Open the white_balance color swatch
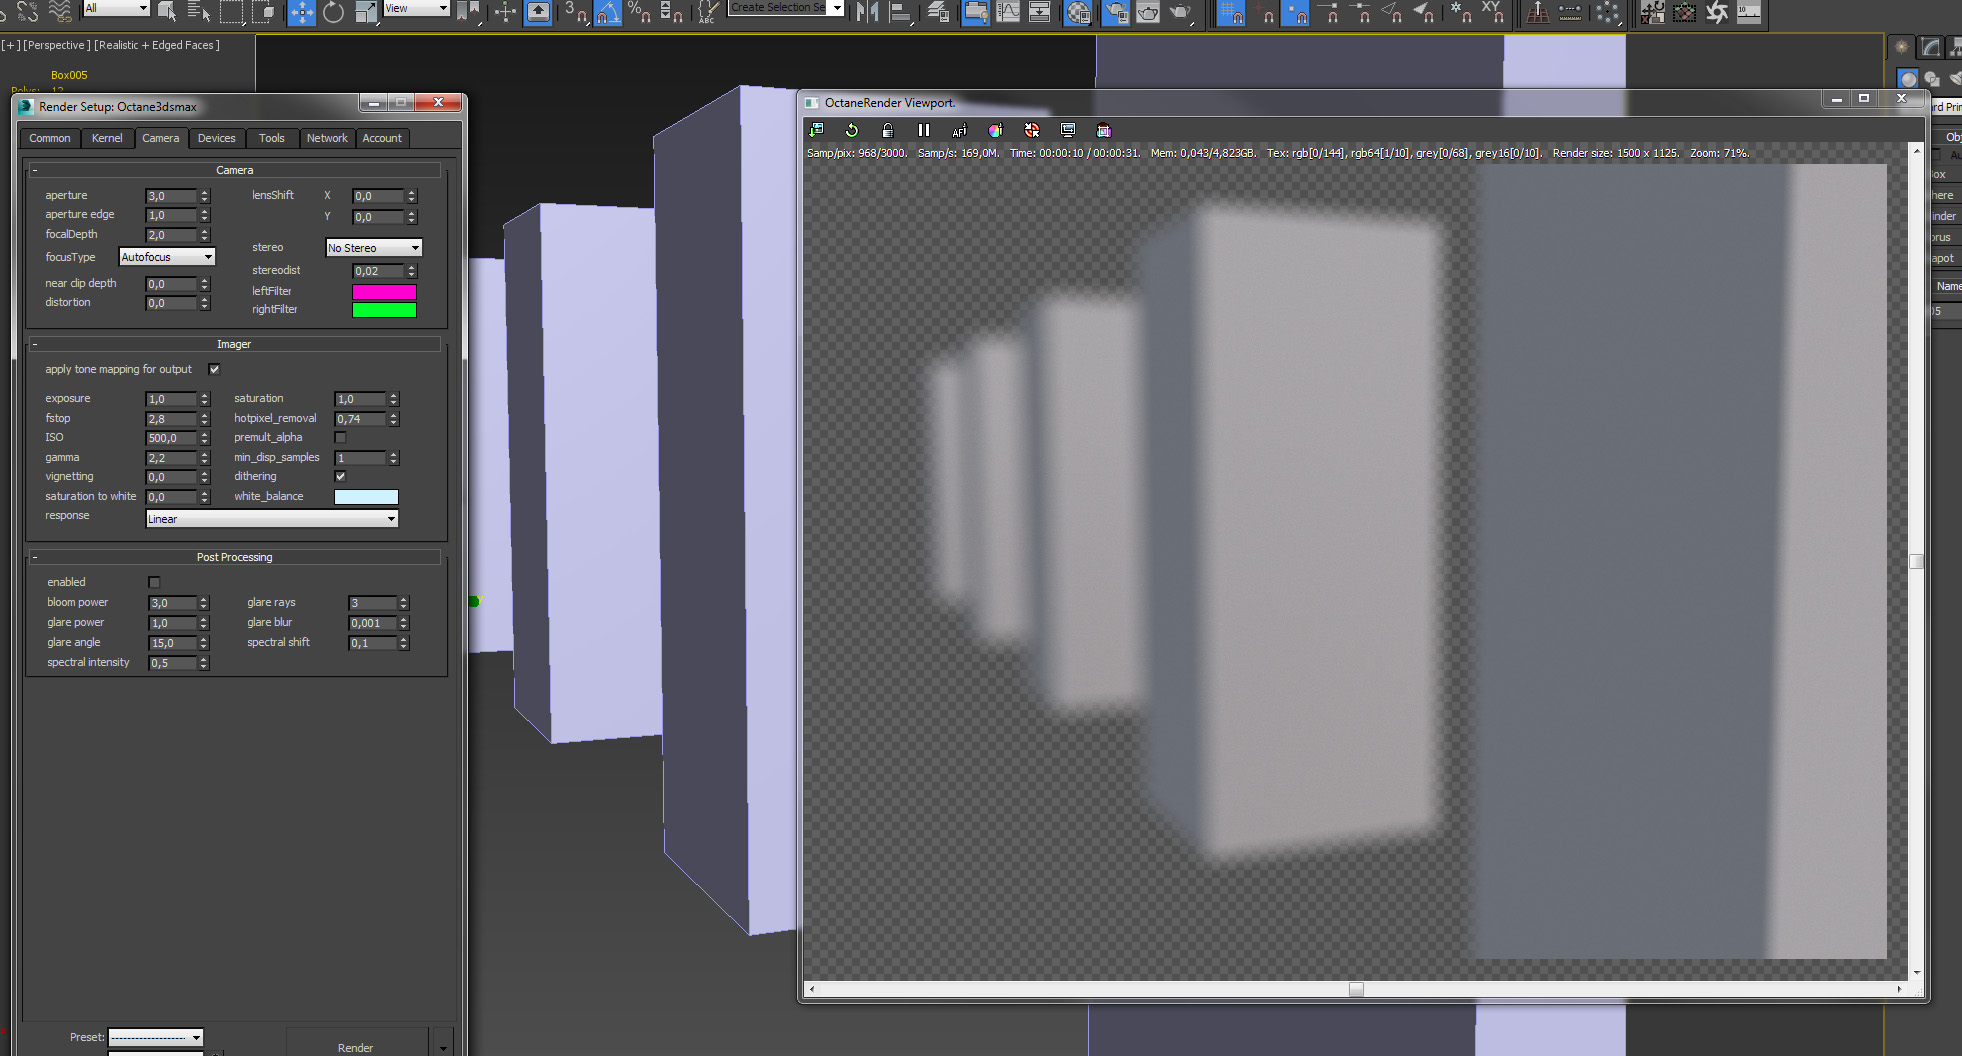The width and height of the screenshot is (1962, 1056). tap(366, 497)
